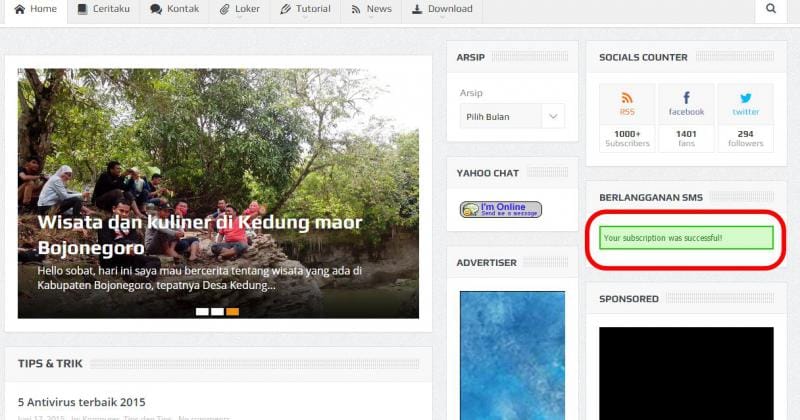The height and width of the screenshot is (420, 800).
Task: Click the Facebook counter icon
Action: (686, 97)
